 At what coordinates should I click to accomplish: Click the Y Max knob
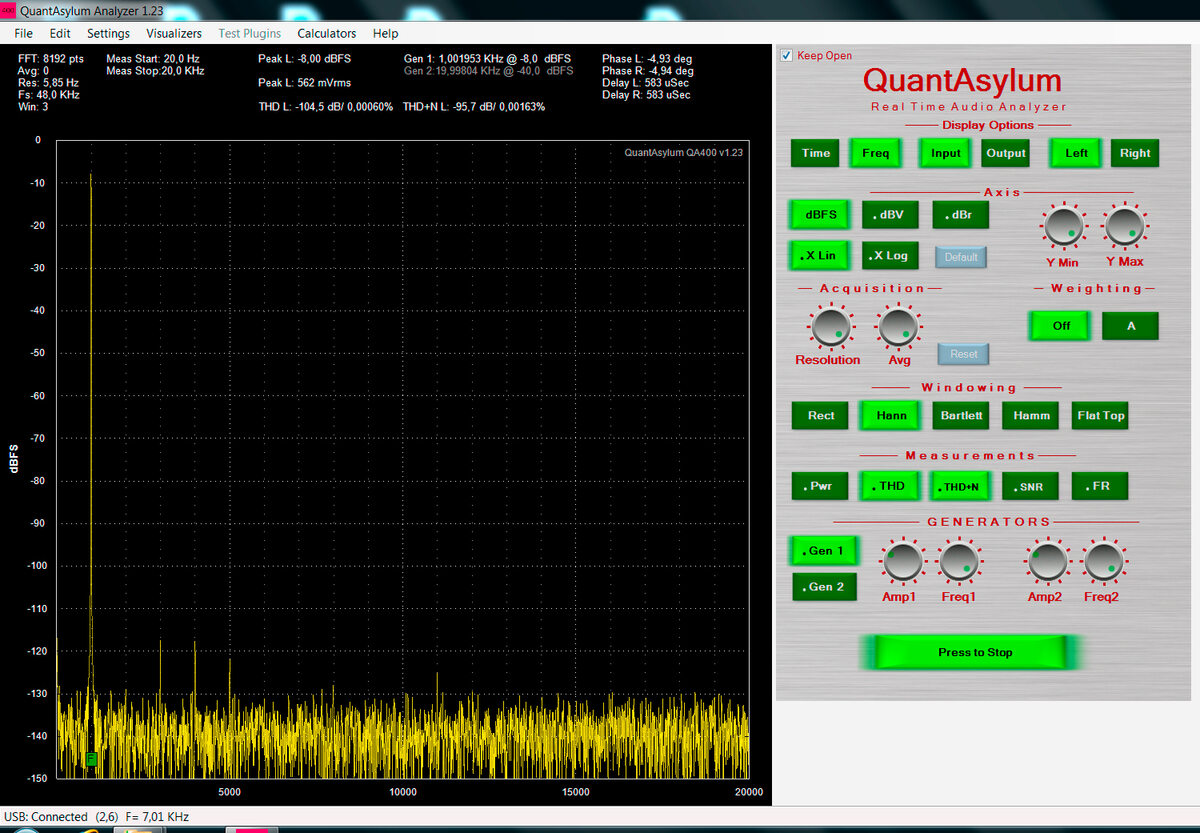tap(1124, 227)
